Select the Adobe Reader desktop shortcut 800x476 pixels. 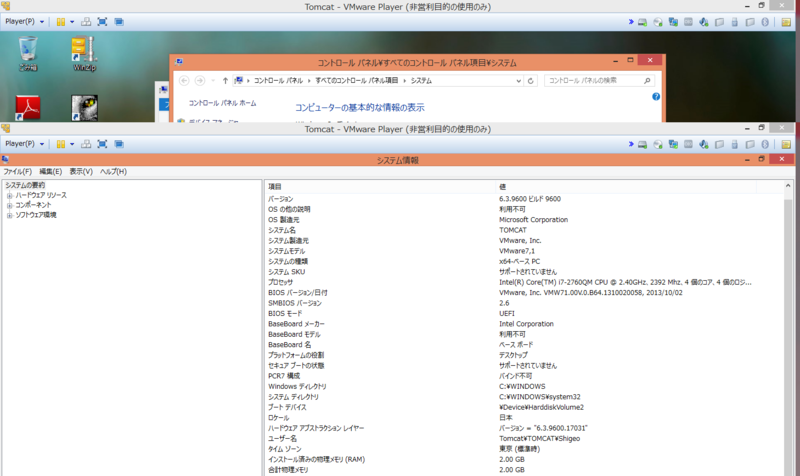point(28,108)
